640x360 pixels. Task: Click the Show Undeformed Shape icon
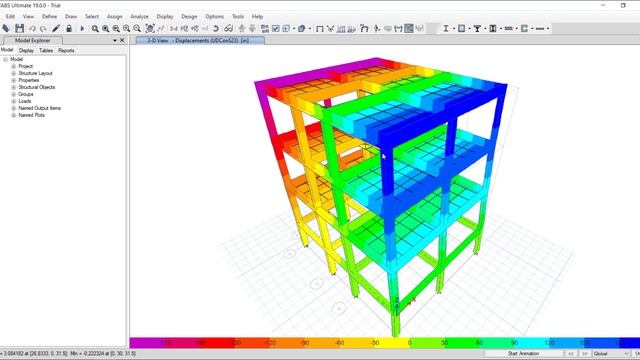coord(320,29)
